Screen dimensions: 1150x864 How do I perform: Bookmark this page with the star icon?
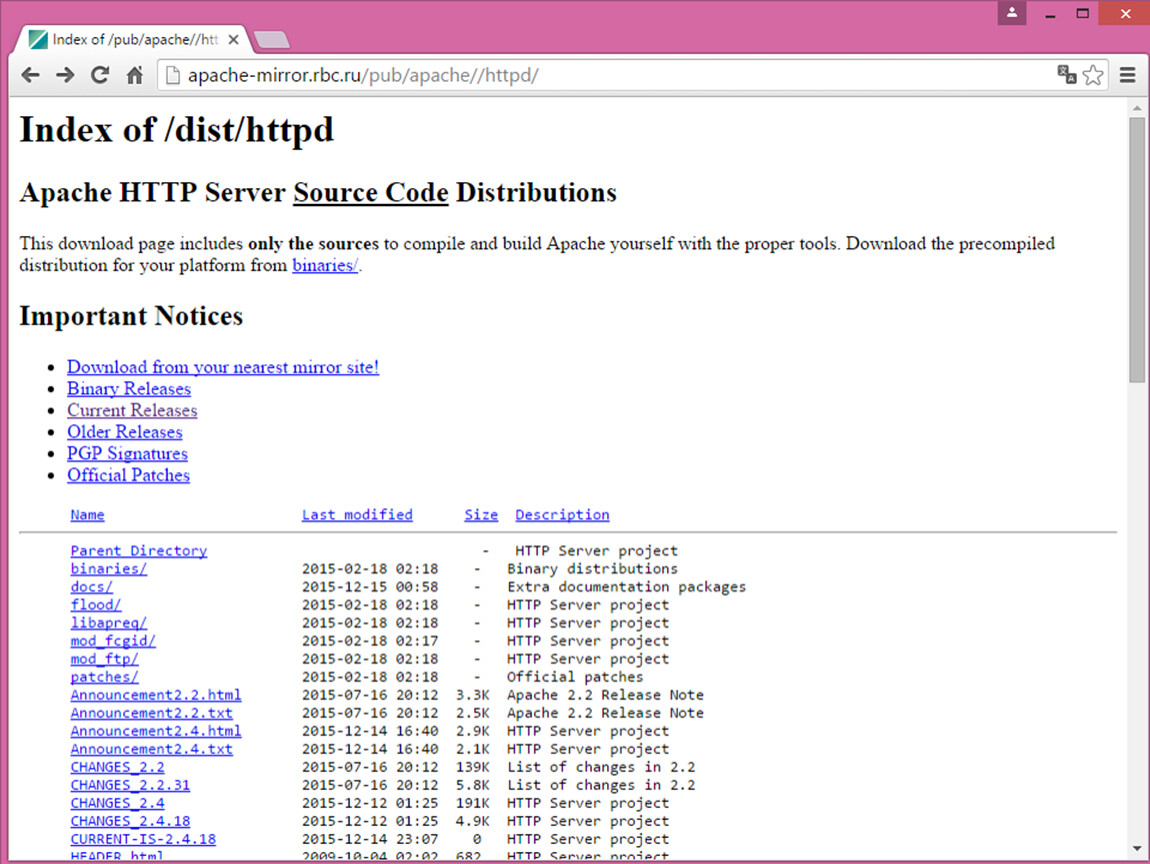click(x=1093, y=75)
